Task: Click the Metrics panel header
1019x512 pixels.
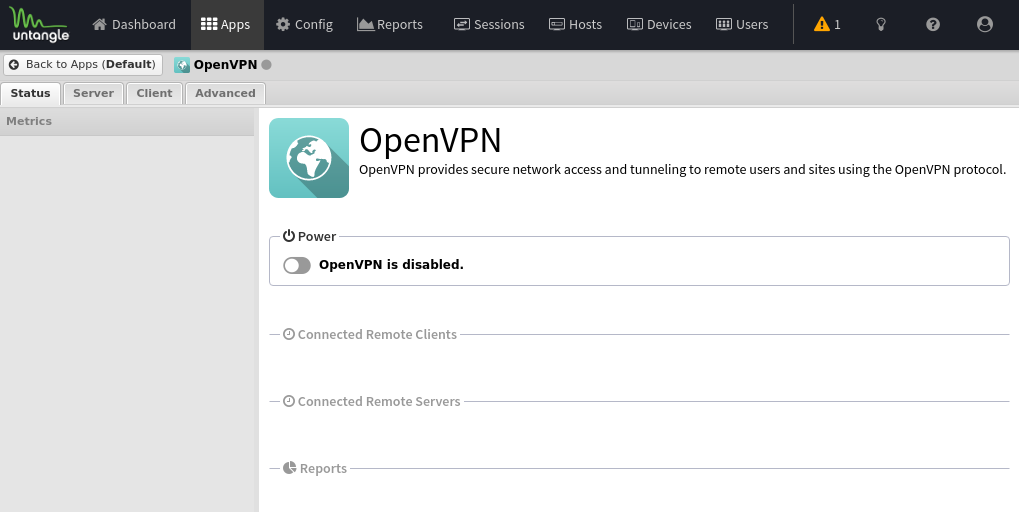Action: coord(127,122)
